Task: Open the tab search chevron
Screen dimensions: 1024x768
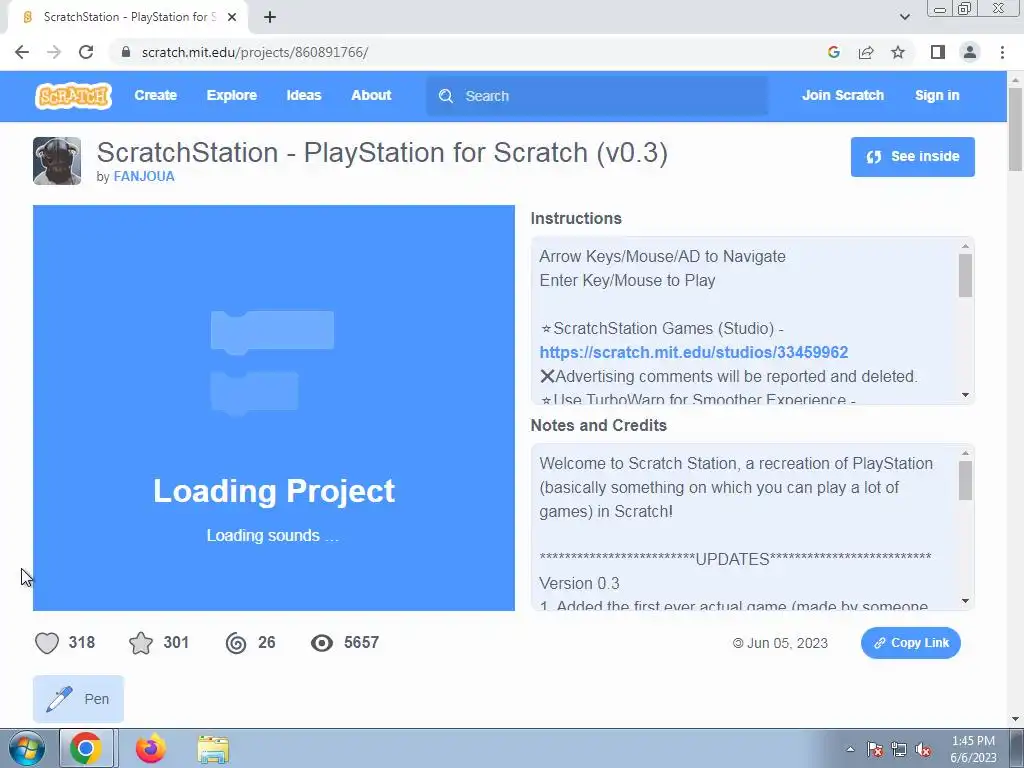Action: click(x=904, y=17)
